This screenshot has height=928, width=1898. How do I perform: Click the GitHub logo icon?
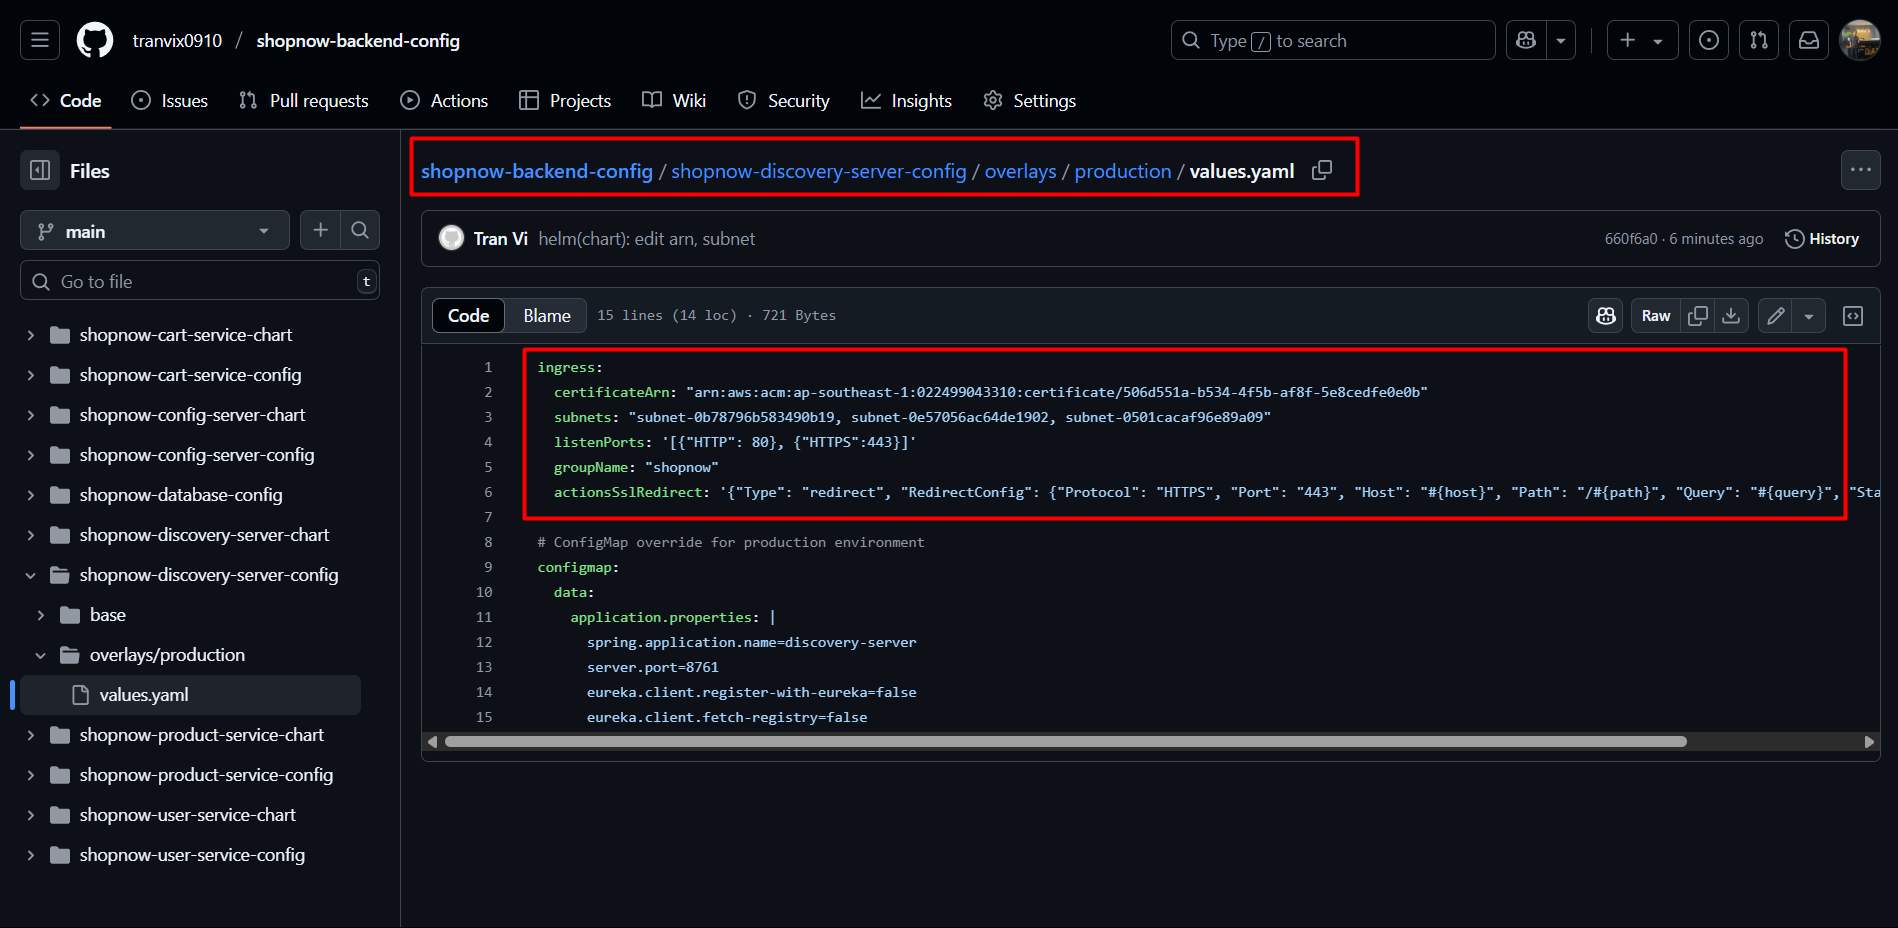point(95,40)
